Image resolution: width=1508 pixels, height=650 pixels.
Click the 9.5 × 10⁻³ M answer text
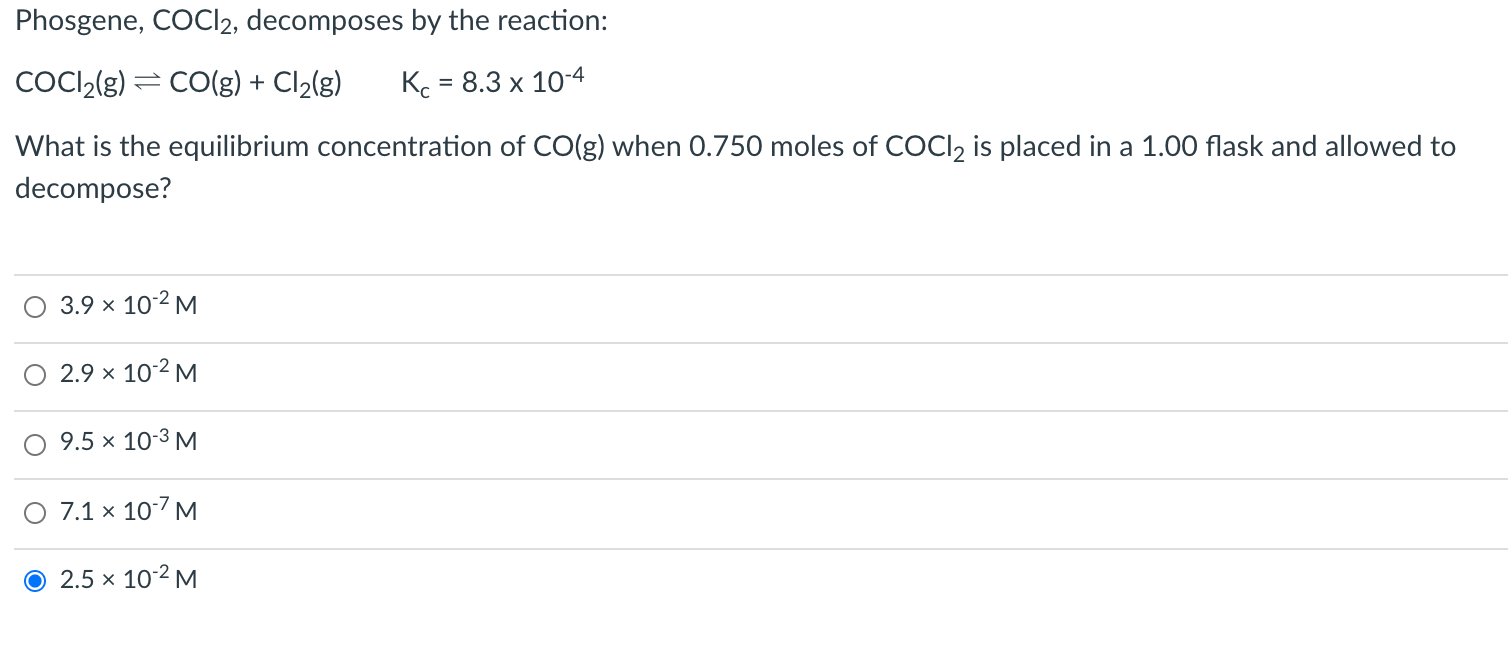[128, 443]
